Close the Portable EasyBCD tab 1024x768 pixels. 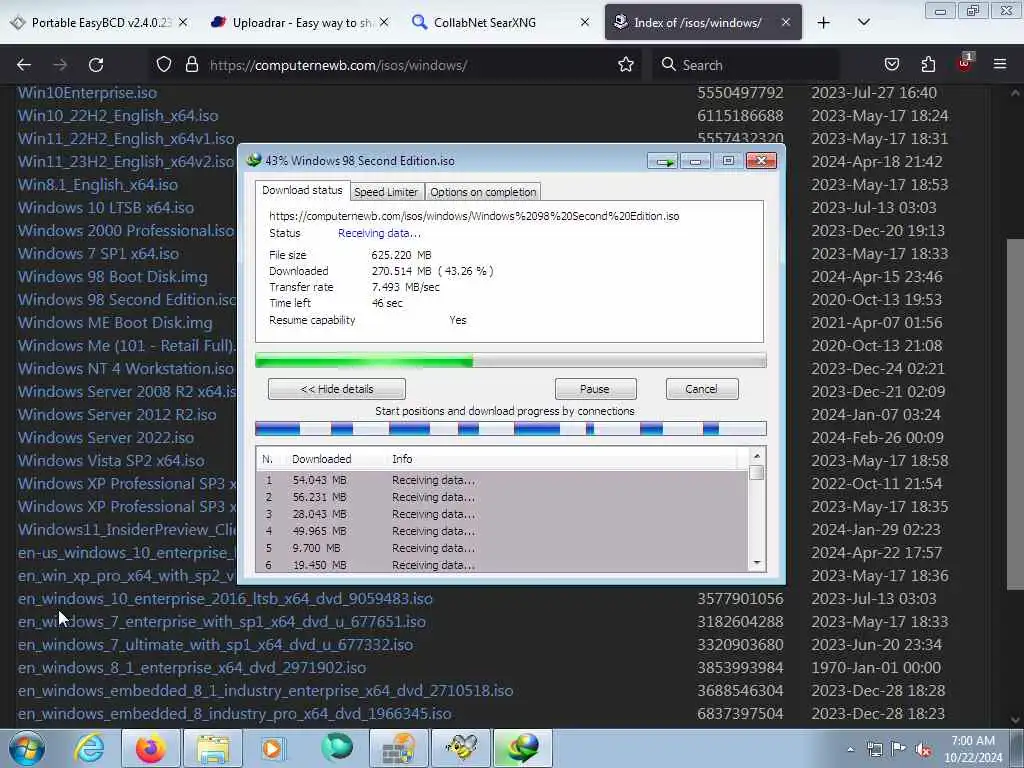click(183, 22)
